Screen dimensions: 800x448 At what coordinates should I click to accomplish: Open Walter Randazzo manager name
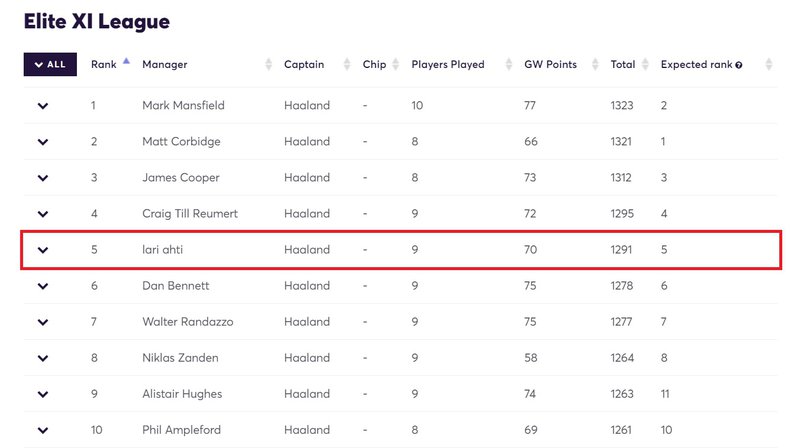187,322
